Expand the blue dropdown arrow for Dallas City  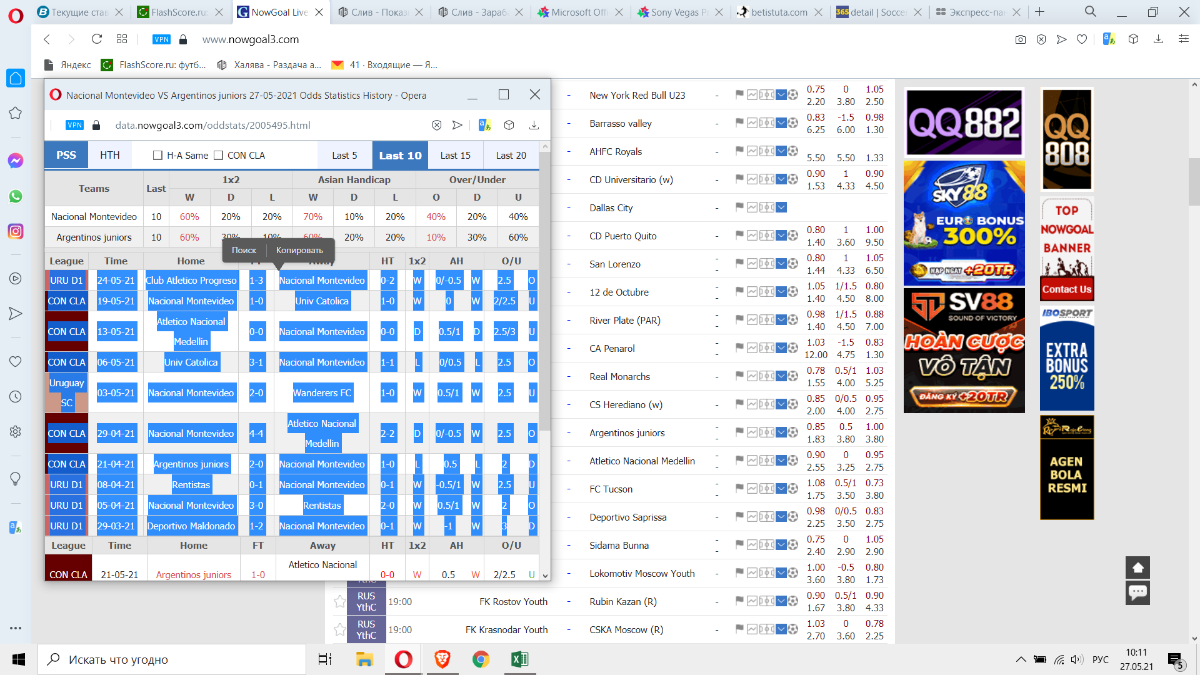[x=781, y=208]
